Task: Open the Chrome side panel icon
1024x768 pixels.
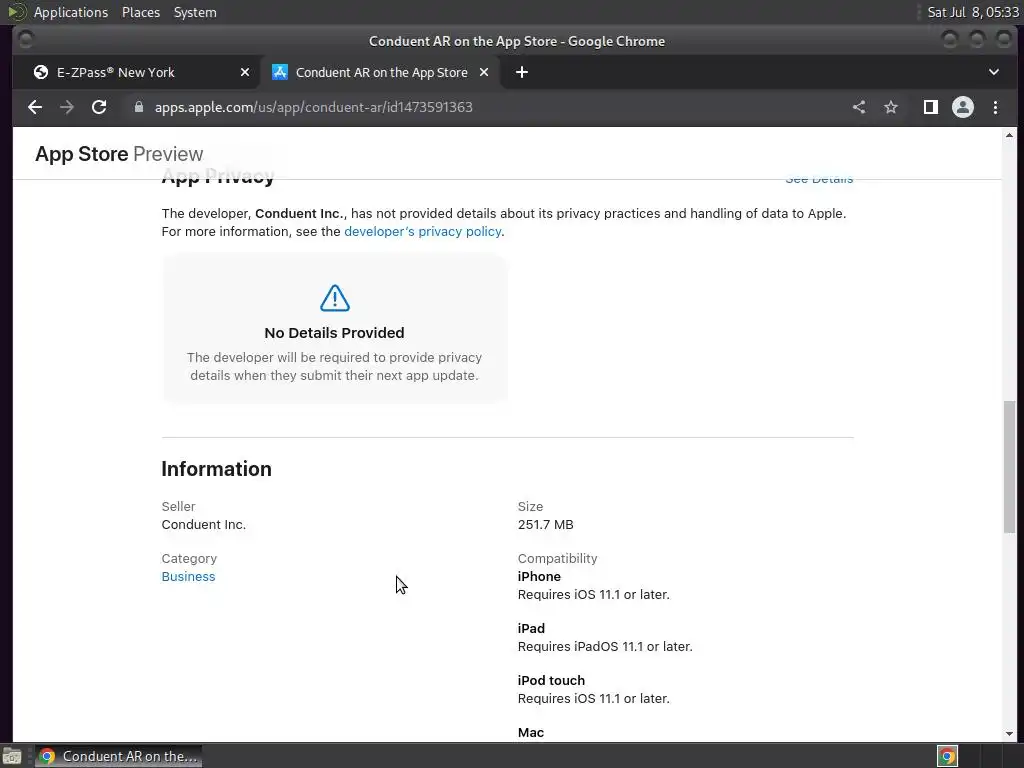Action: (931, 107)
